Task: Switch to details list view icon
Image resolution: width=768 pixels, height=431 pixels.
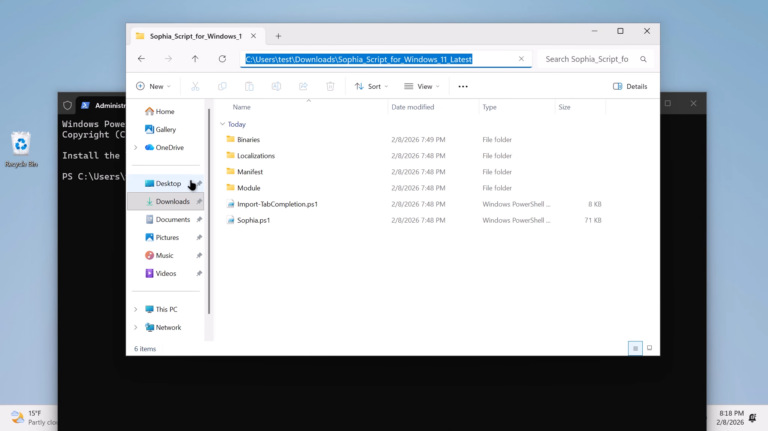Action: [635, 348]
